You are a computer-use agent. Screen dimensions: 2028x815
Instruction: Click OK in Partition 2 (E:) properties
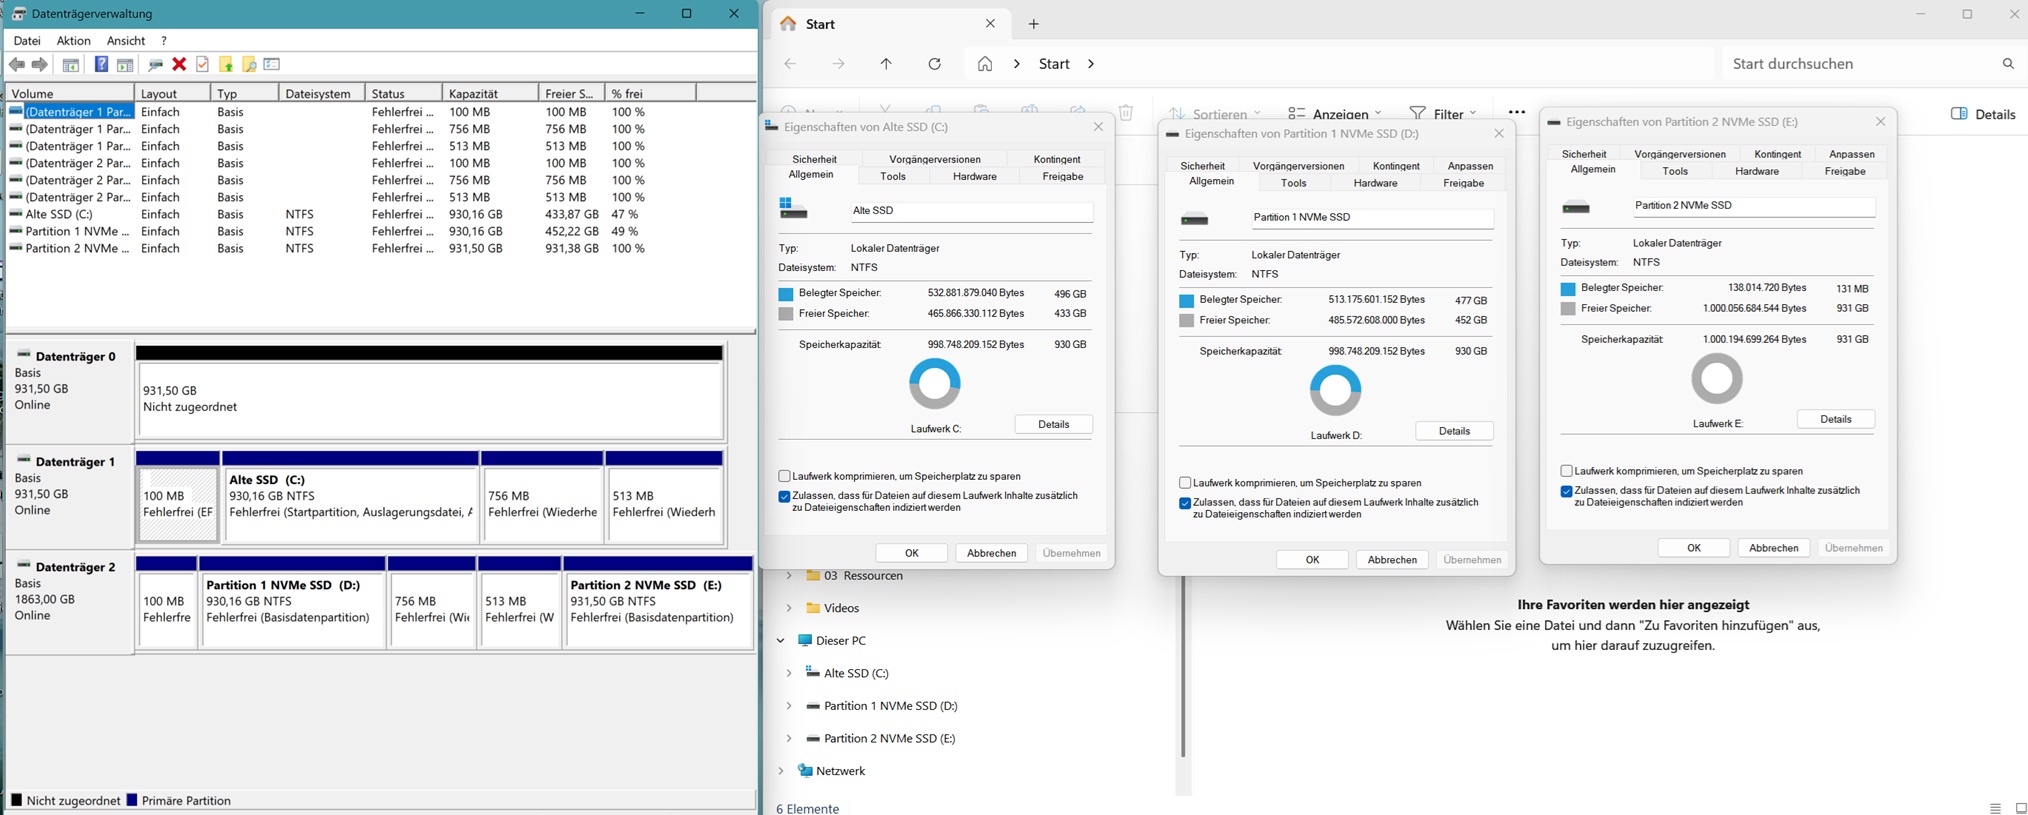pos(1693,548)
